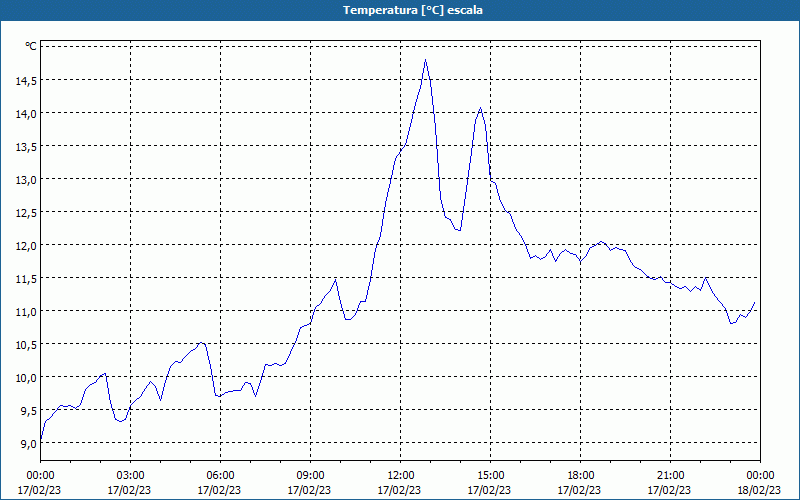Click the 17/02/23 date under 06:00
The width and height of the screenshot is (800, 500).
tap(219, 490)
